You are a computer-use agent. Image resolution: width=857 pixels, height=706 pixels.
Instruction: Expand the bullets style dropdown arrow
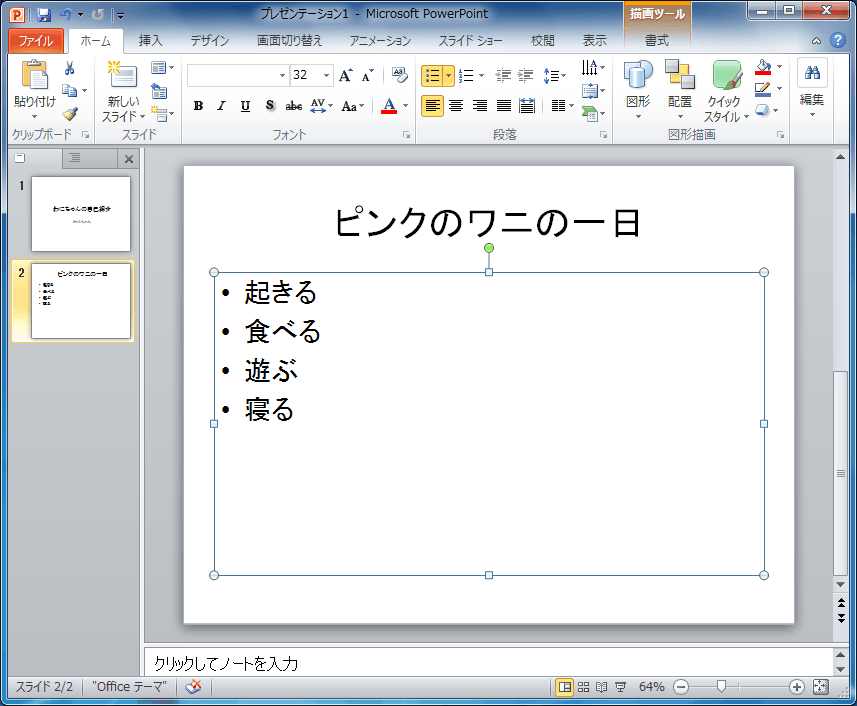click(x=449, y=76)
